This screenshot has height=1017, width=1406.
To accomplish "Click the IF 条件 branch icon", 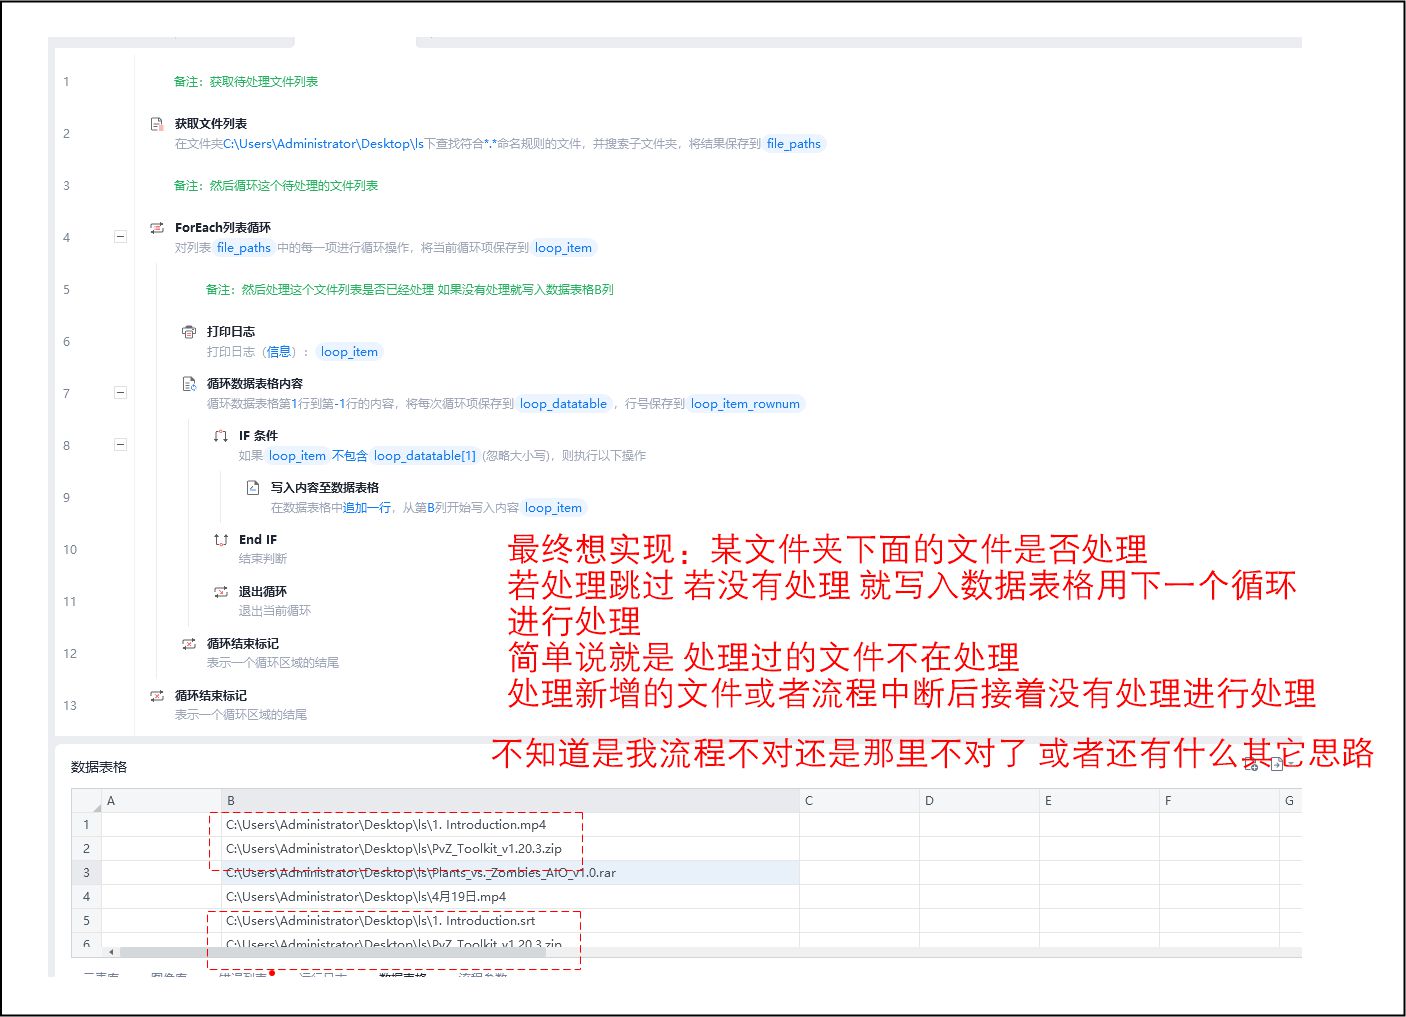I will point(221,436).
